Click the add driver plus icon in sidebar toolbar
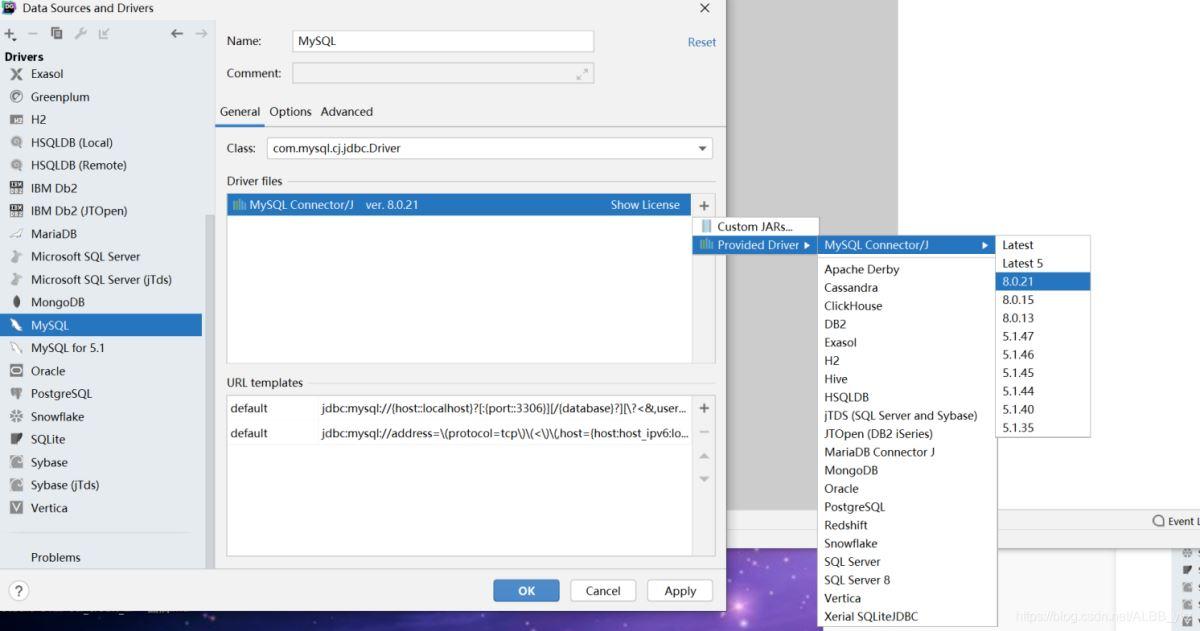Viewport: 1200px width, 631px height. 10,34
